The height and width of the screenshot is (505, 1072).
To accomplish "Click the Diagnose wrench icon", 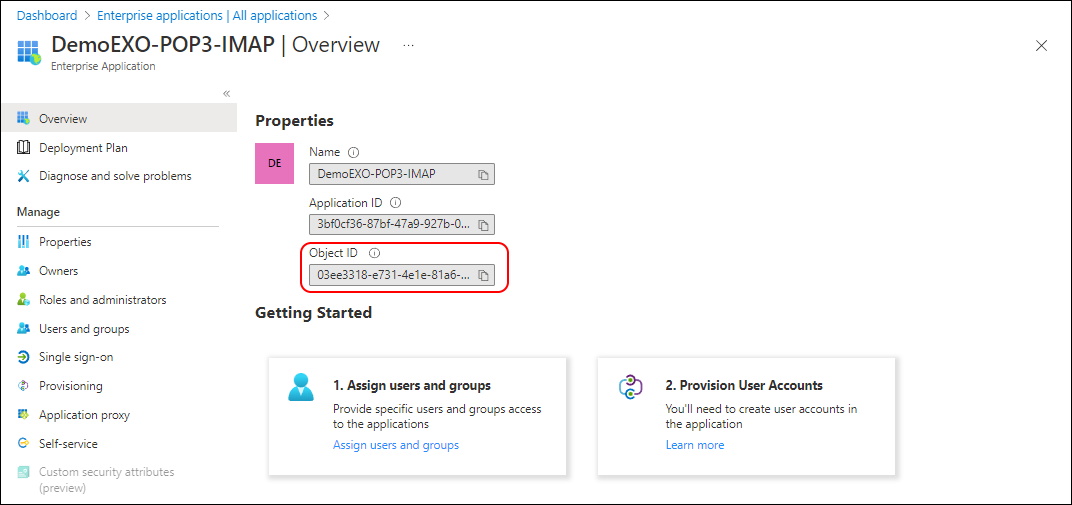I will click(24, 176).
